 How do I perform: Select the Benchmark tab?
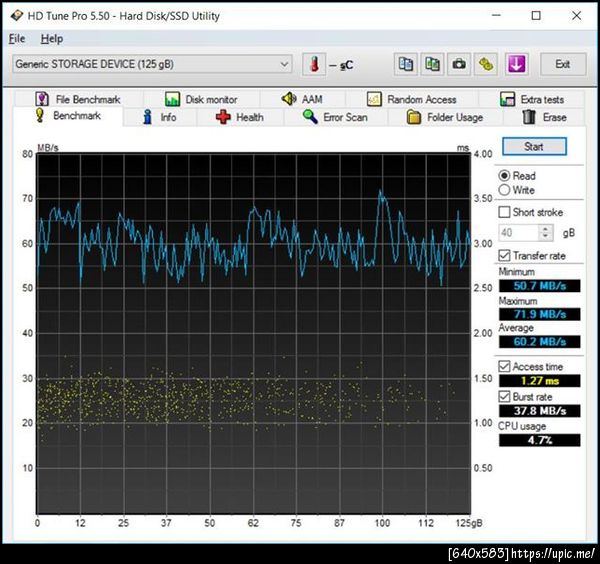(68, 116)
